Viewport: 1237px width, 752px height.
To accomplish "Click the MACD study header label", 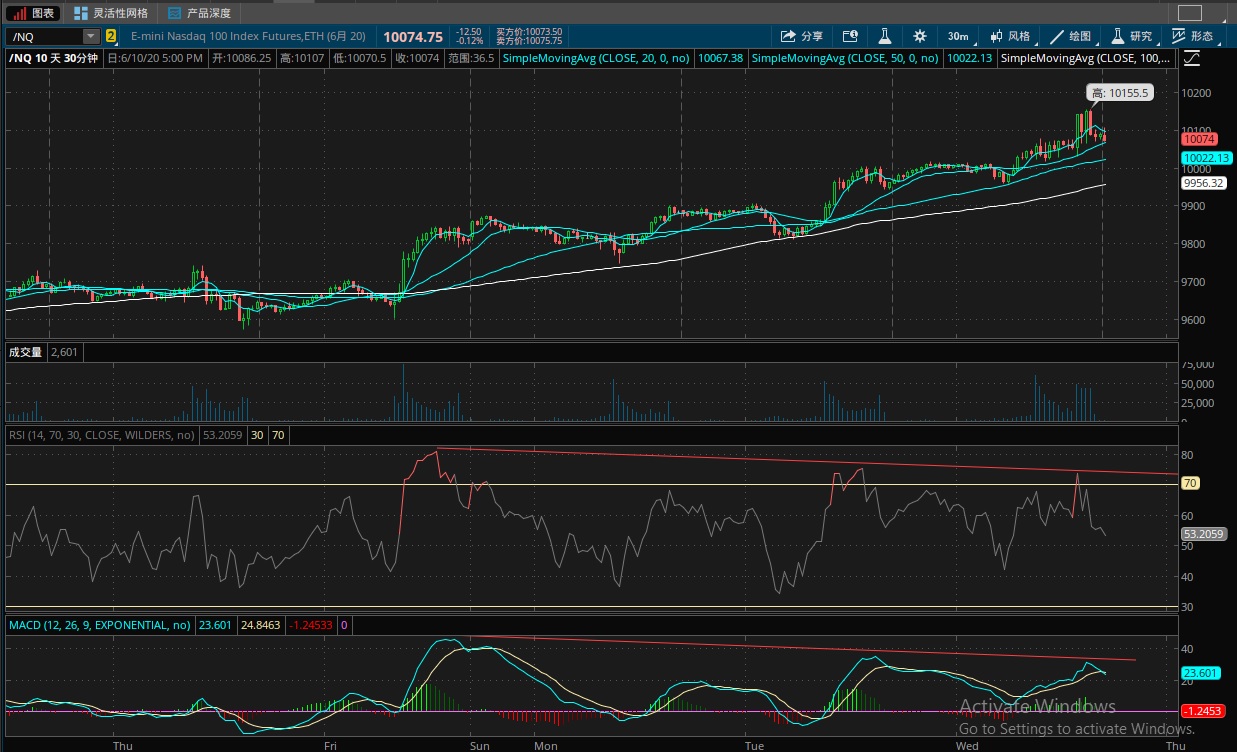I will (x=99, y=625).
